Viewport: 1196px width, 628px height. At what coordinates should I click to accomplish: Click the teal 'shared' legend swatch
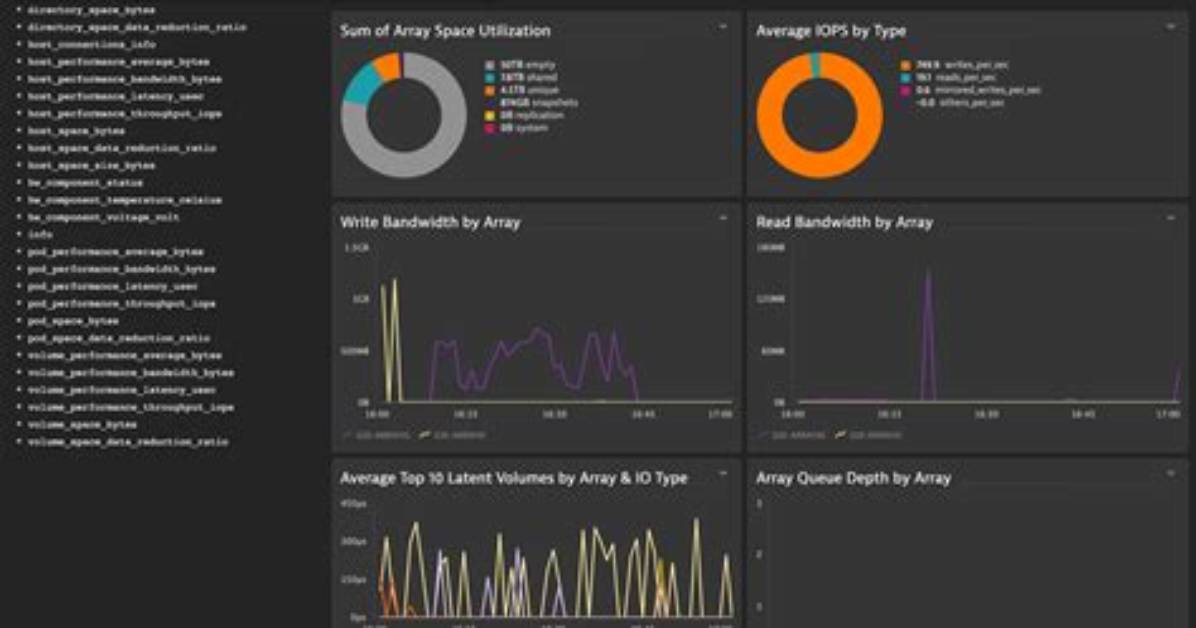(x=490, y=78)
